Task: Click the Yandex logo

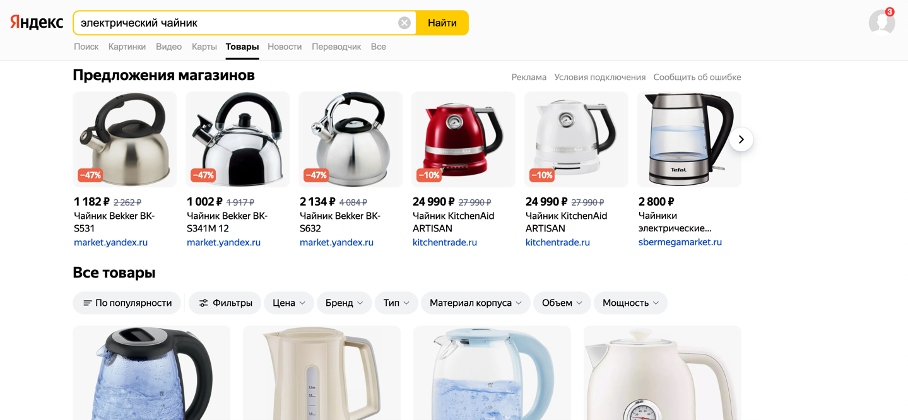Action: (x=36, y=22)
